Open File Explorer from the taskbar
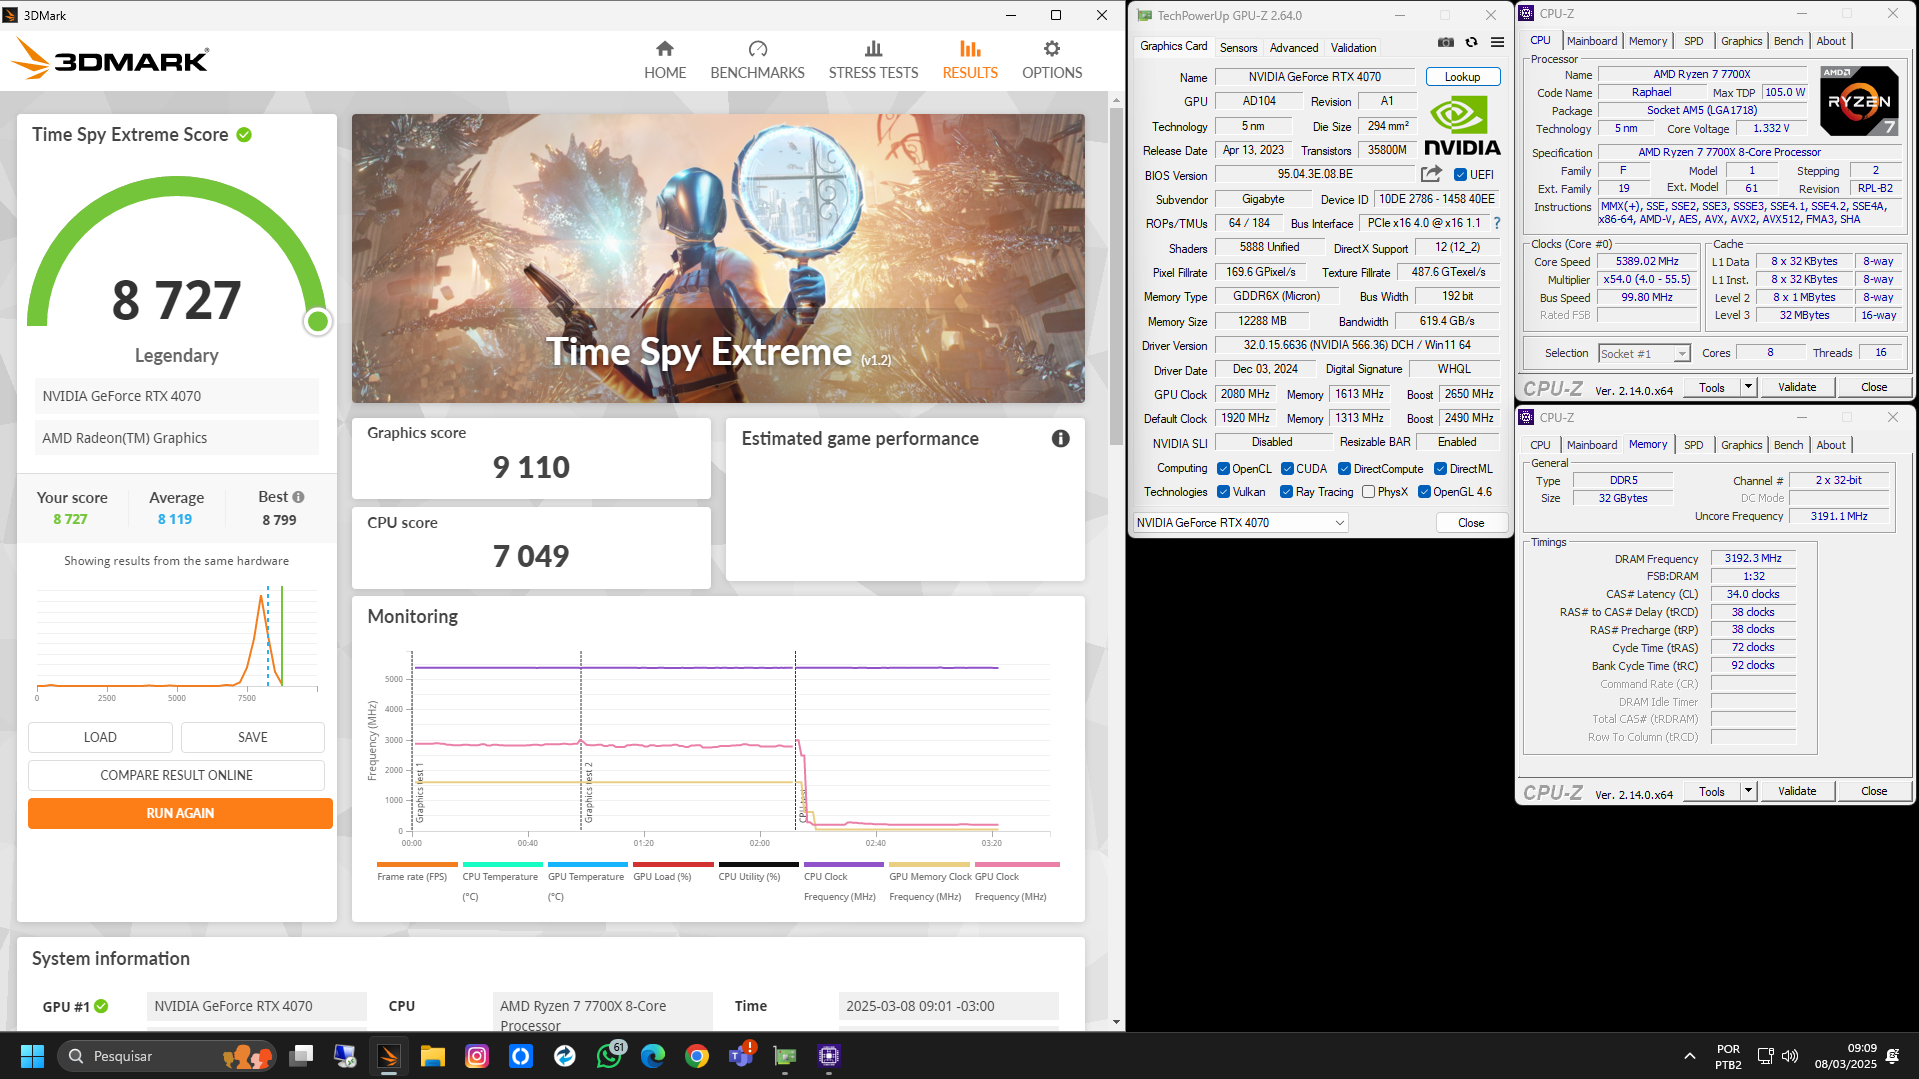 (432, 1056)
